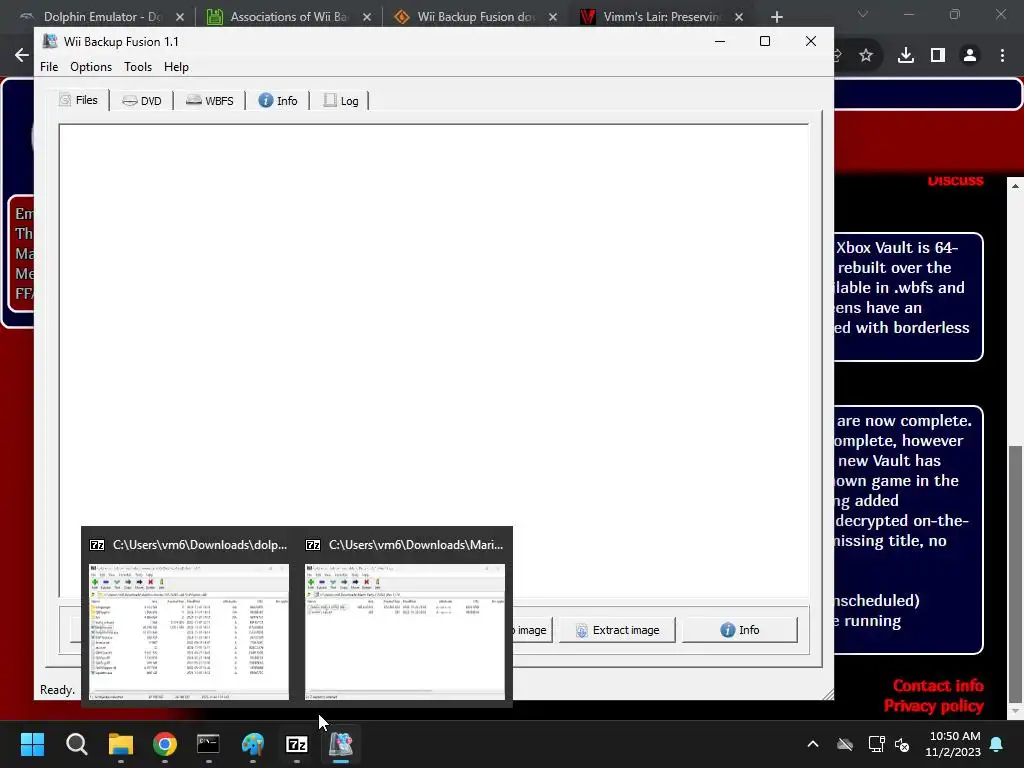1024x768 pixels.
Task: Close the Associations of Wii Ba tab
Action: click(x=367, y=17)
